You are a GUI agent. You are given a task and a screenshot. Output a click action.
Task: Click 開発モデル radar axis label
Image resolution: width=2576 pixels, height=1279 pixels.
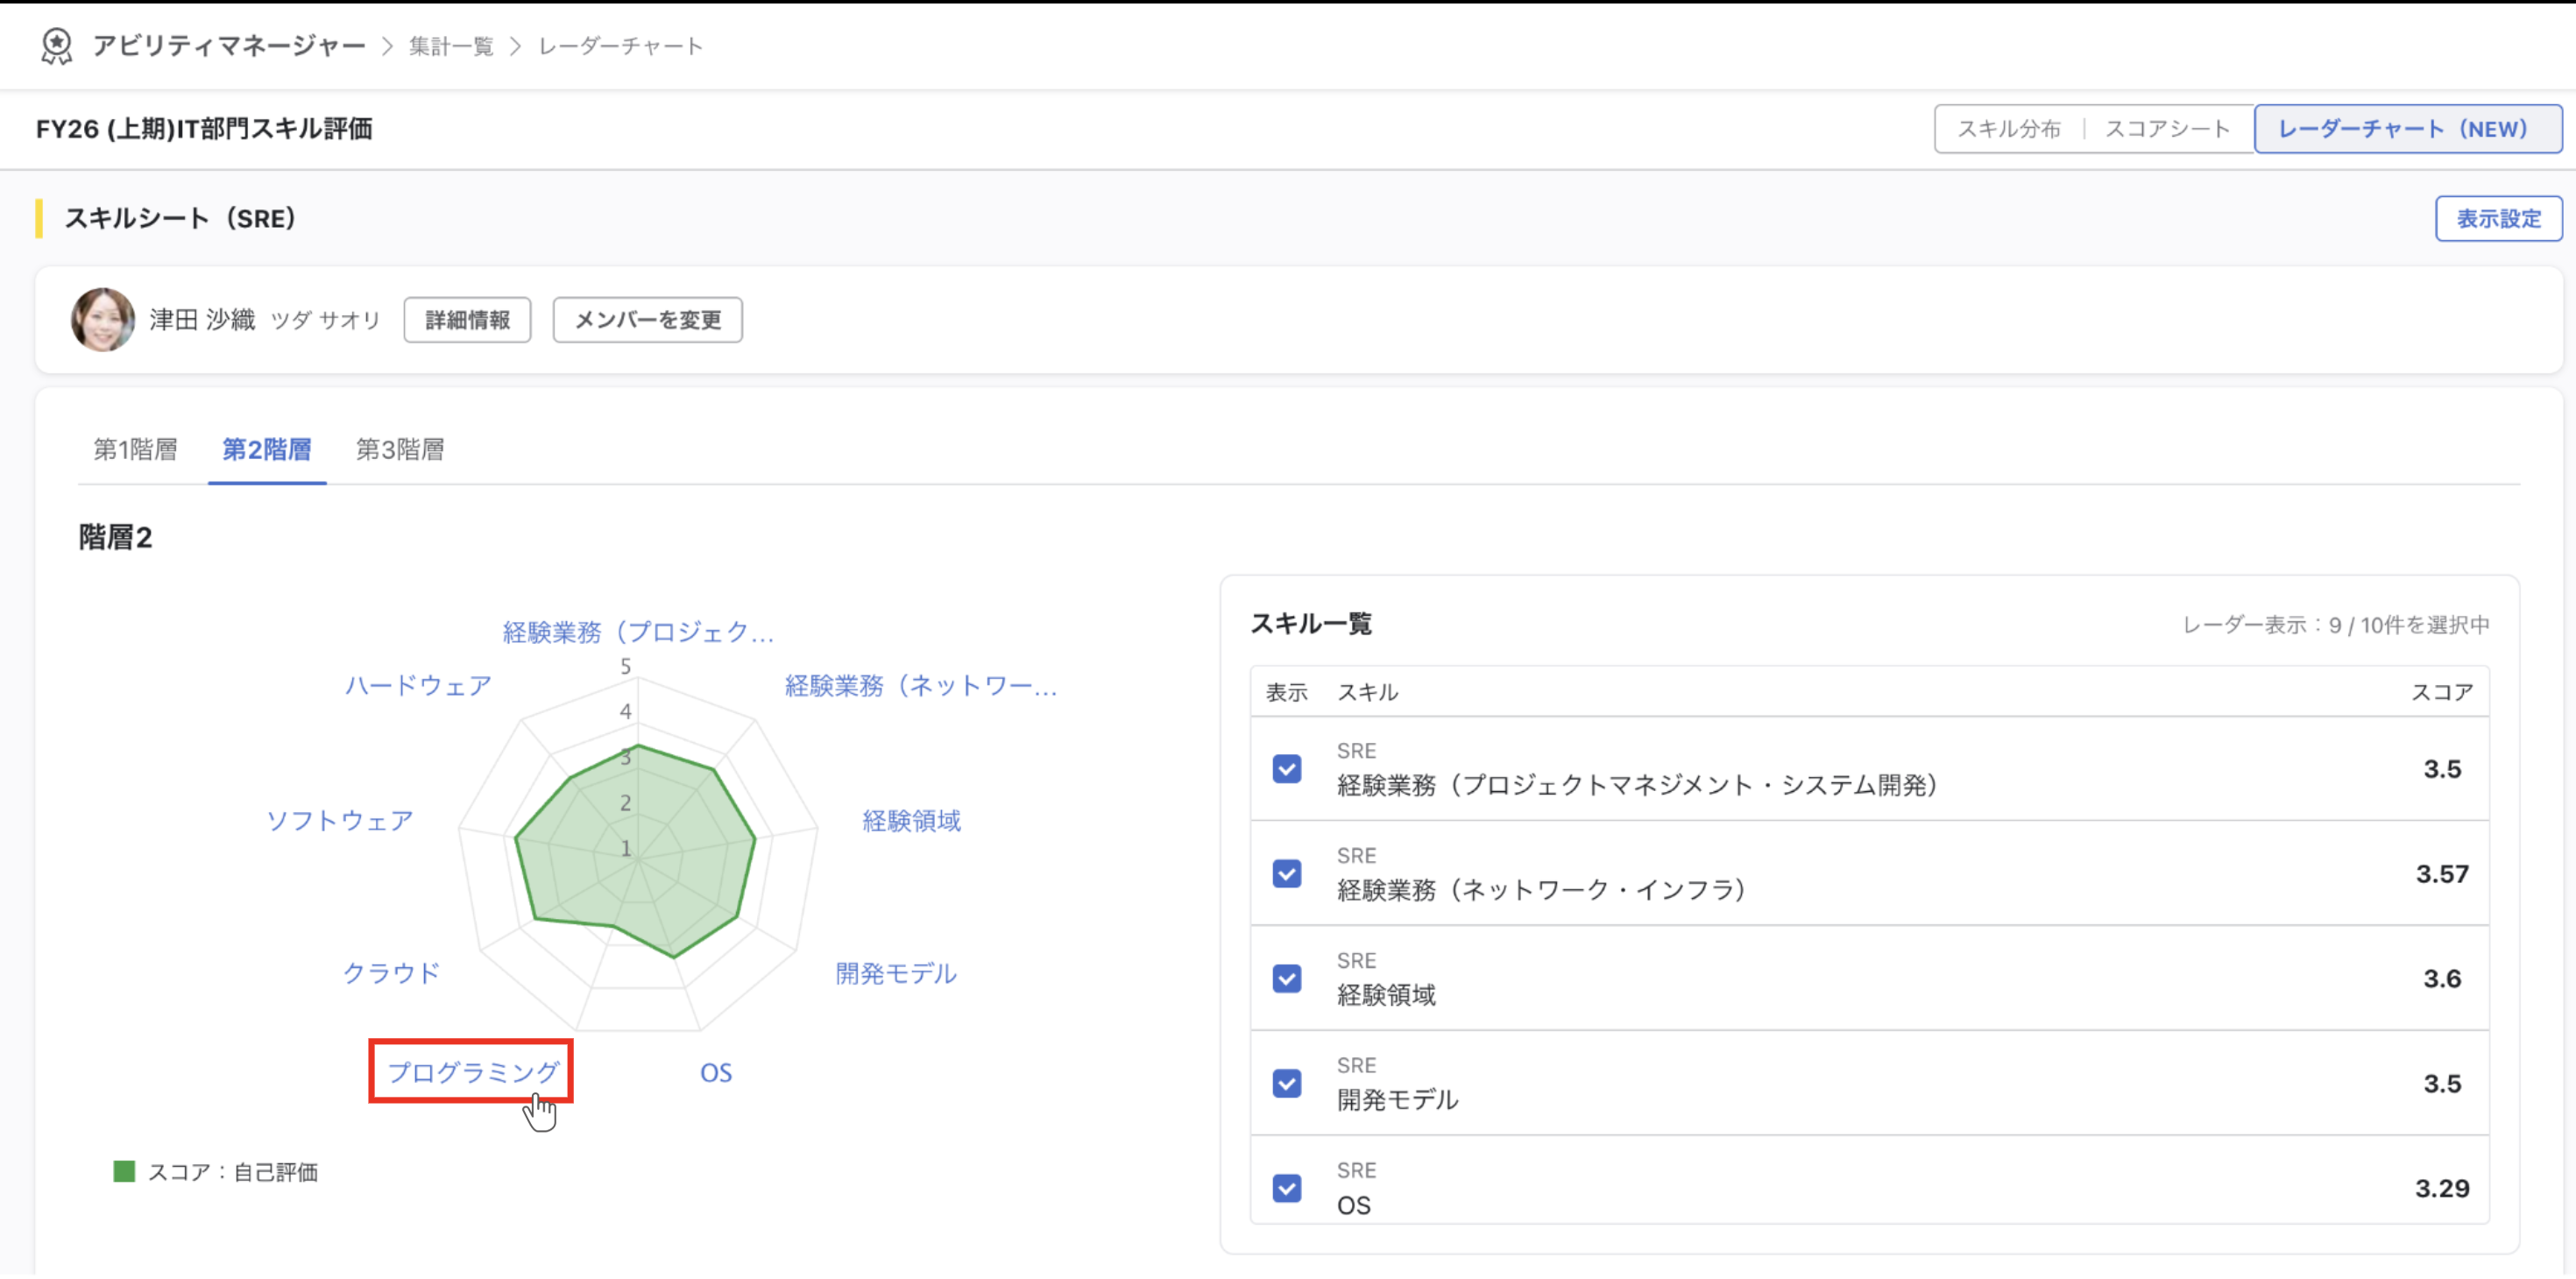[896, 974]
